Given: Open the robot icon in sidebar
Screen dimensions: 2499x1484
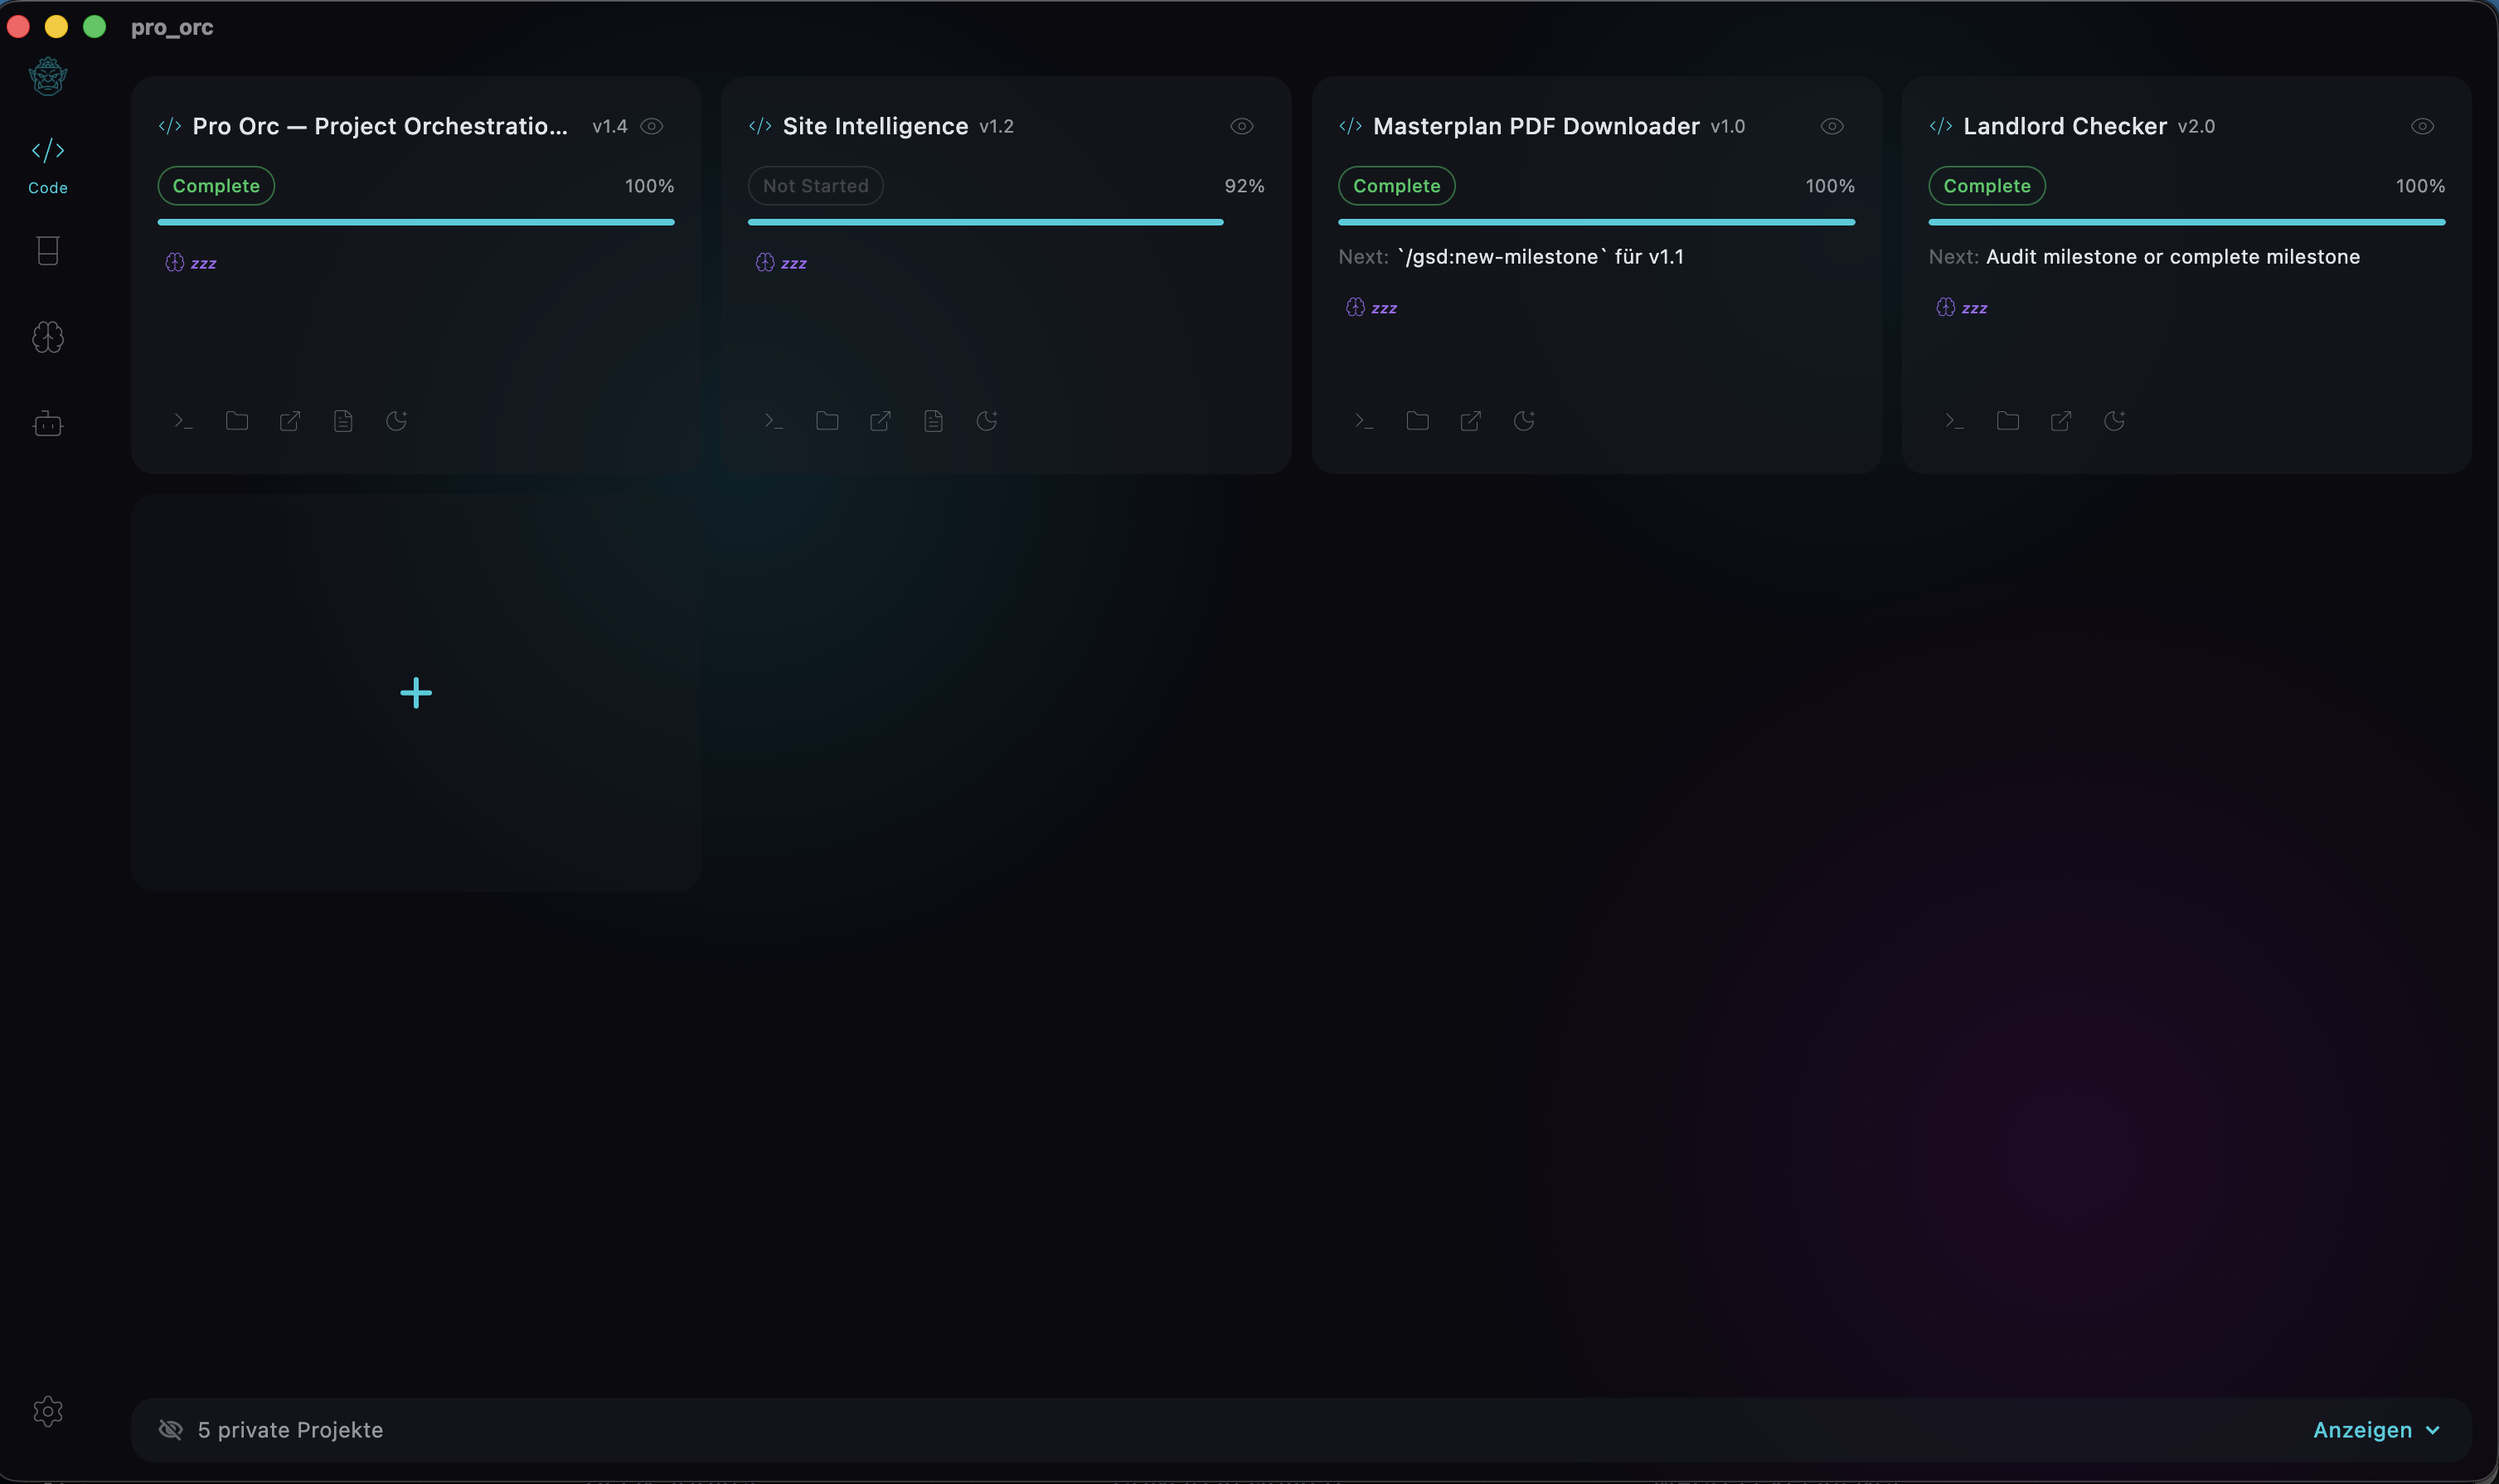Looking at the screenshot, I should click(48, 424).
